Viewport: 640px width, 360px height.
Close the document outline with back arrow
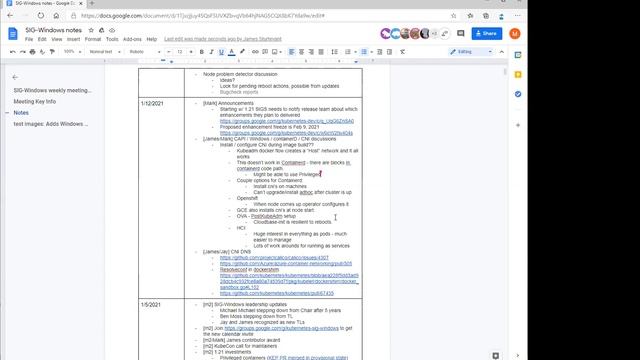(x=15, y=77)
